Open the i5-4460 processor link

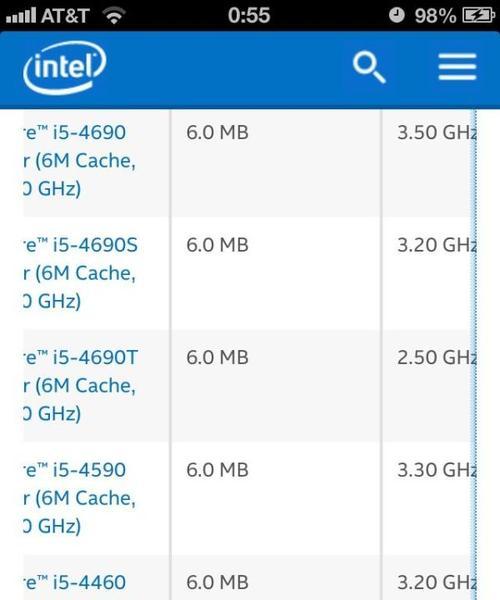point(75,582)
